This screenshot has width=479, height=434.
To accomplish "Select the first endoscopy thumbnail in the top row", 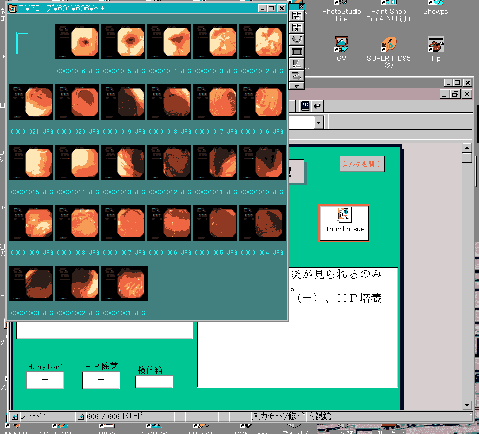I will (x=77, y=41).
